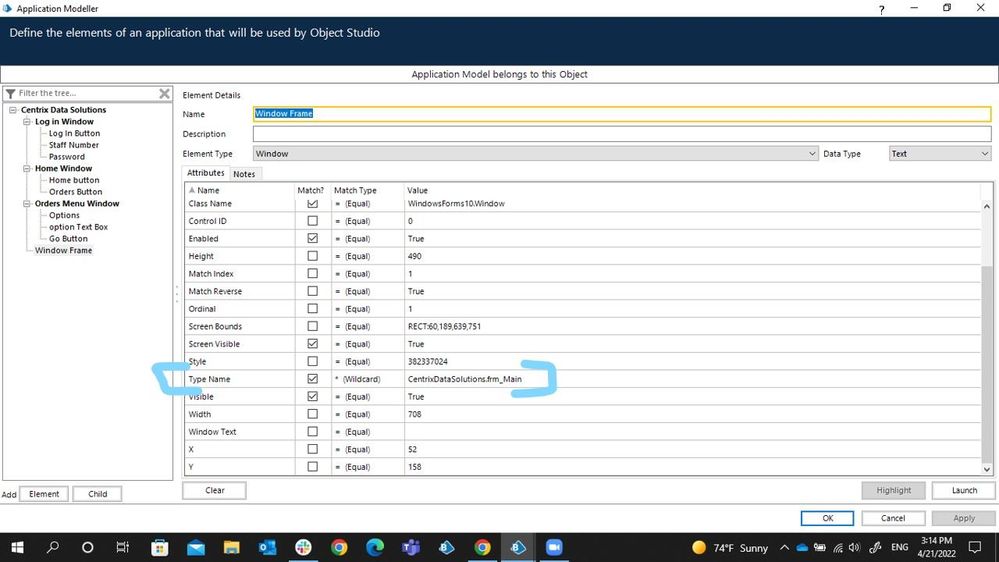Select the Attributes tab
Screen dimensions: 999x562
tap(206, 174)
